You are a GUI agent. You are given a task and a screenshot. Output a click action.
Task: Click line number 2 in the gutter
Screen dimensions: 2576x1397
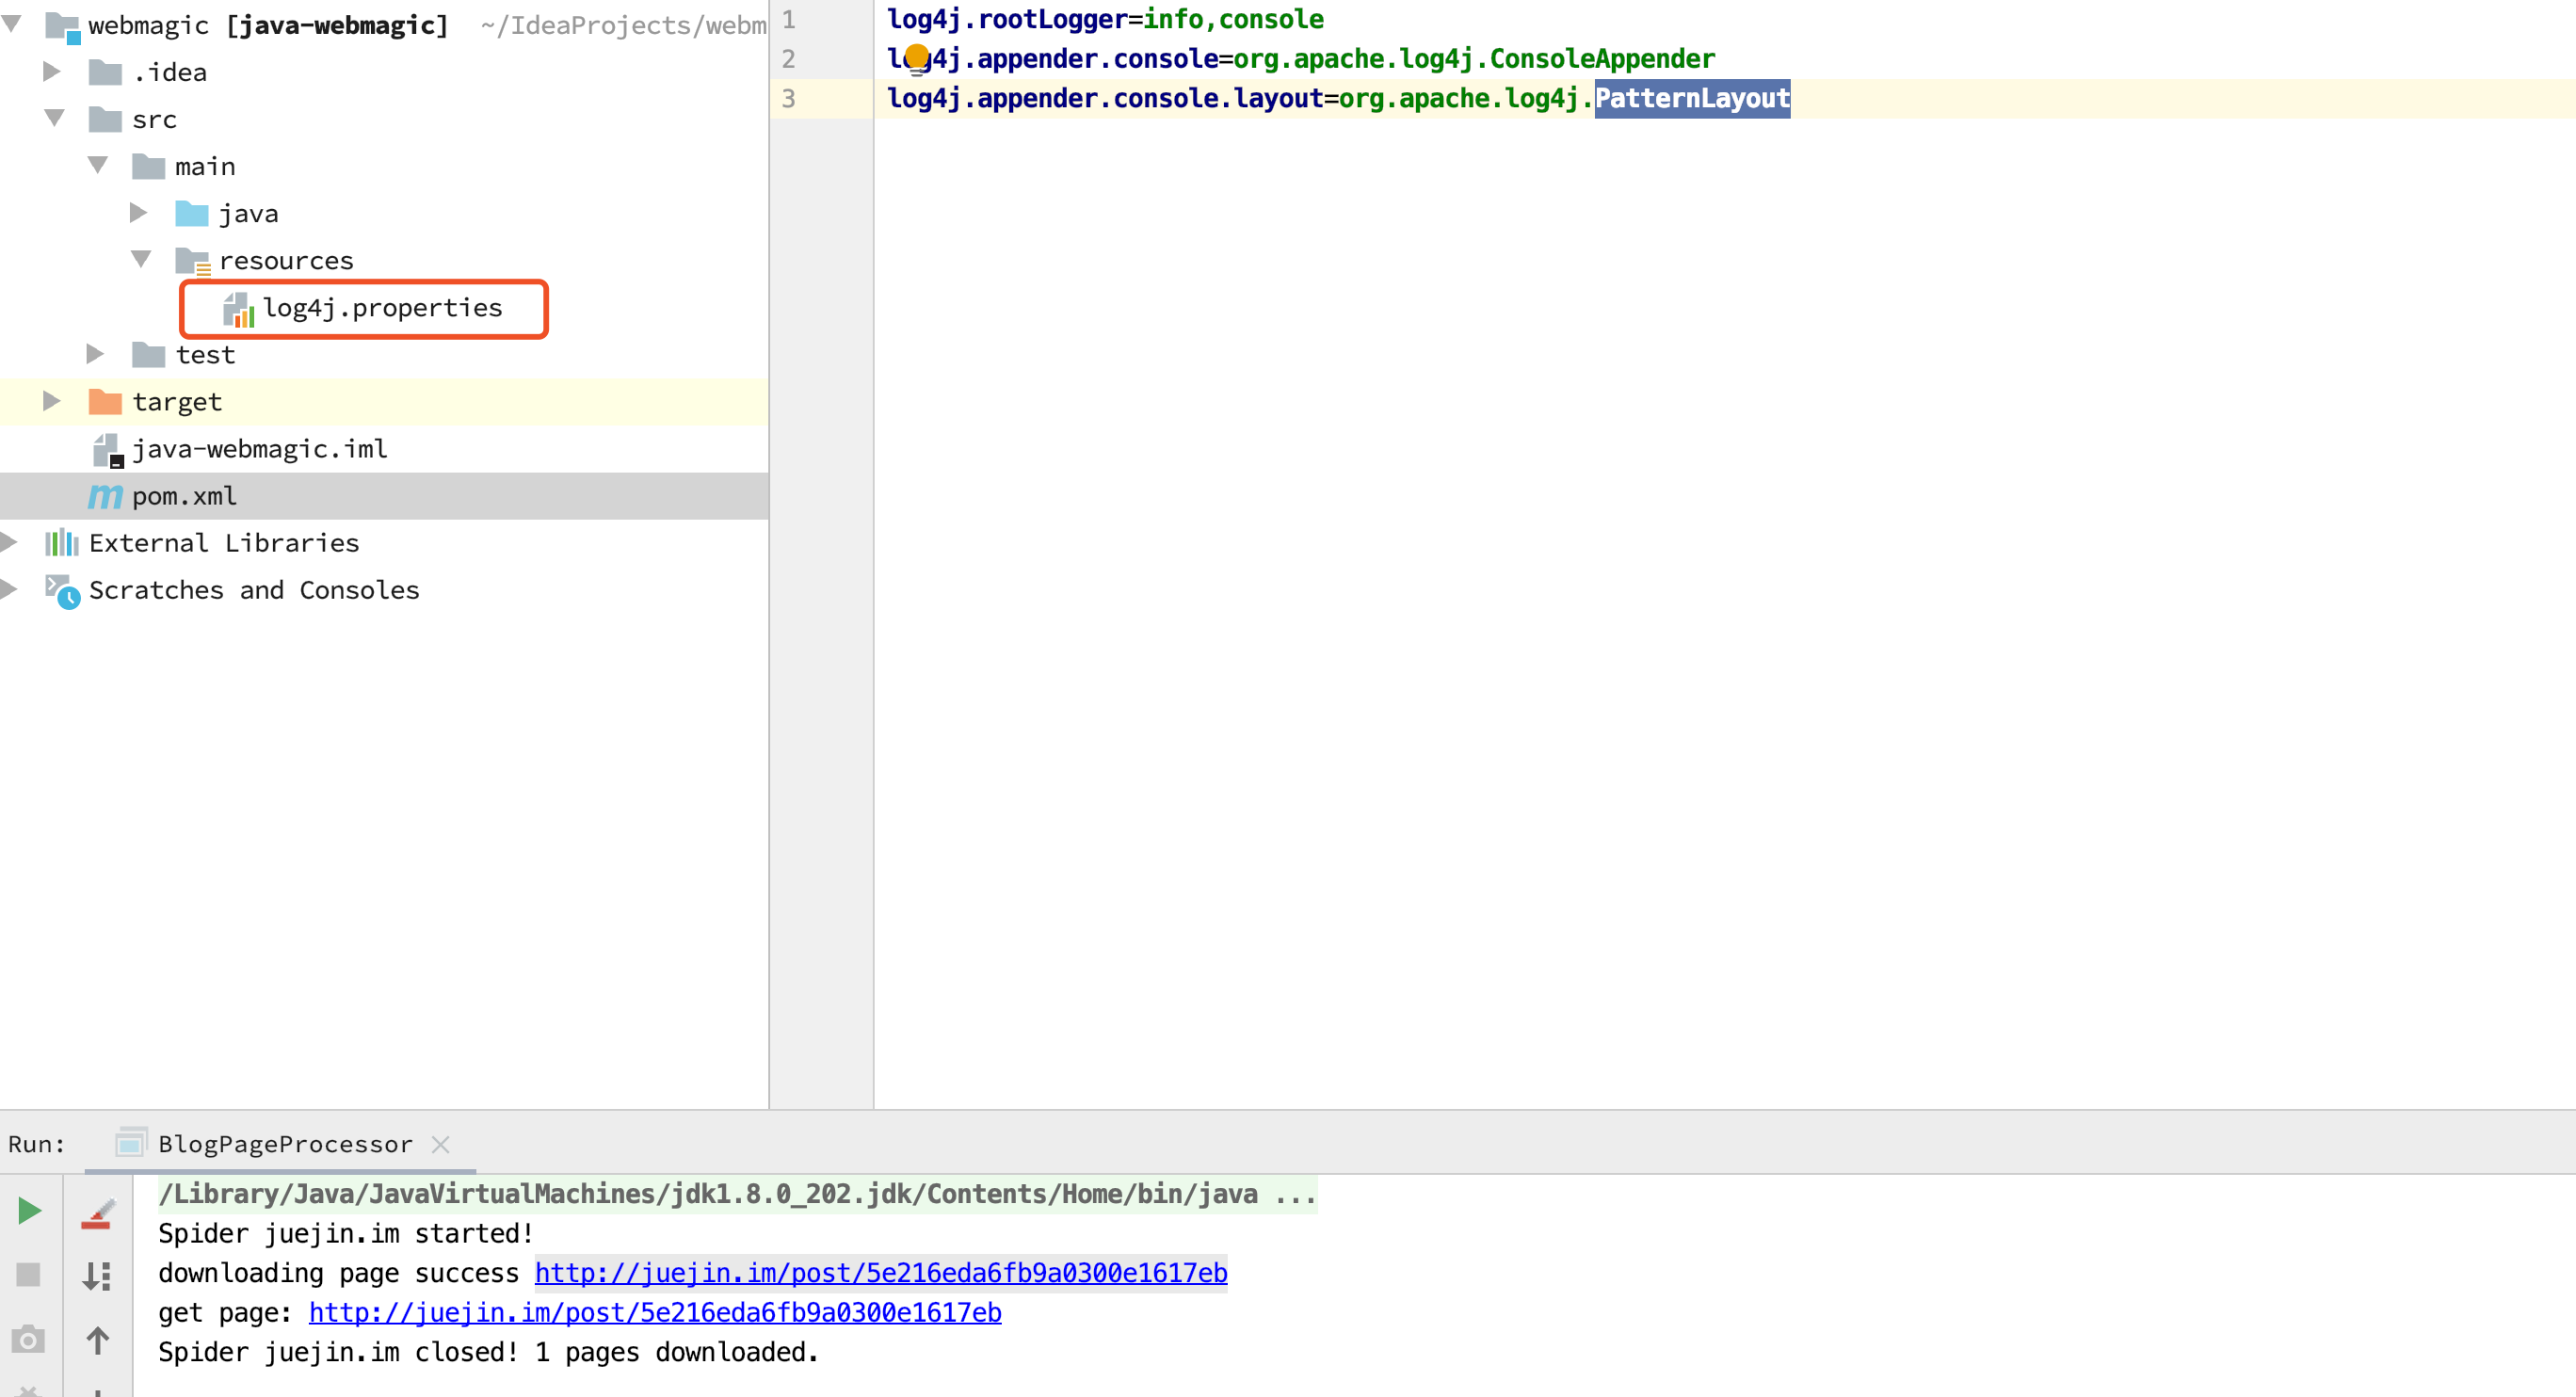pyautogui.click(x=789, y=59)
